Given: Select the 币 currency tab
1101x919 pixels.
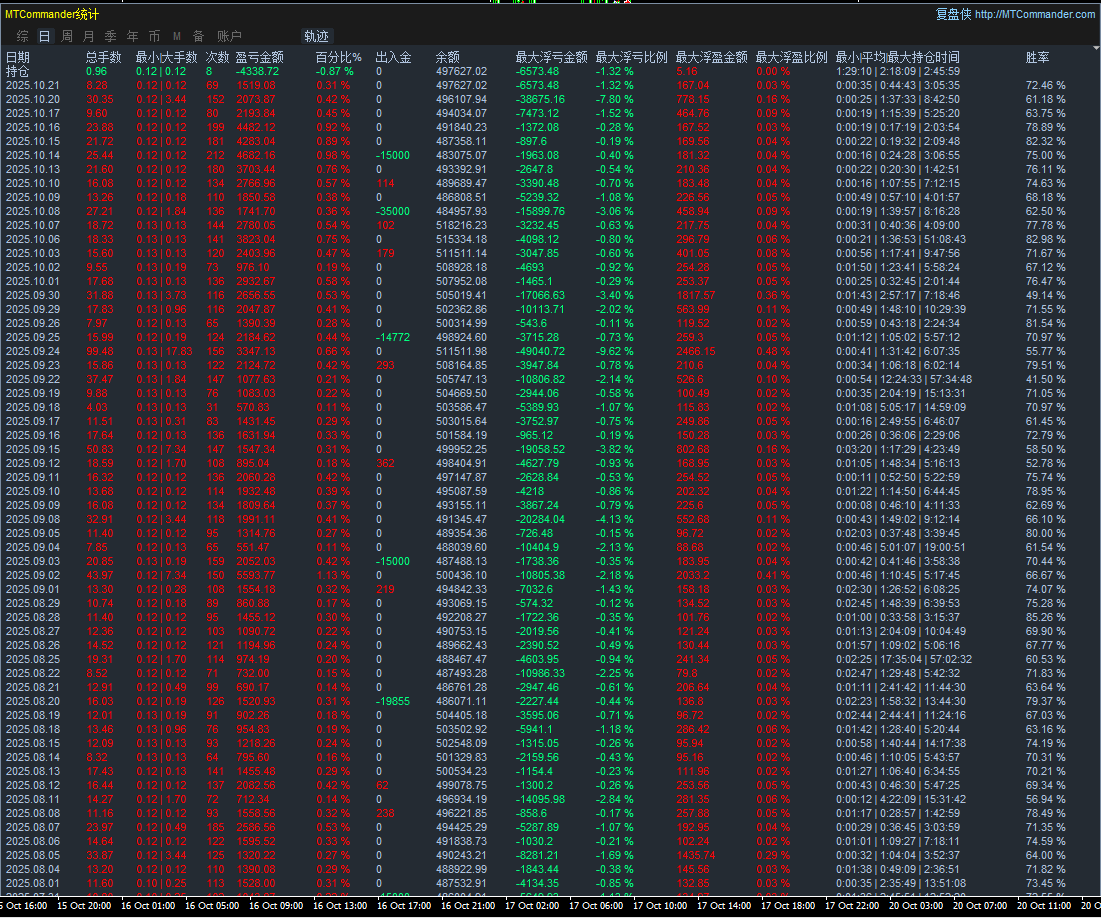Looking at the screenshot, I should pos(154,36).
